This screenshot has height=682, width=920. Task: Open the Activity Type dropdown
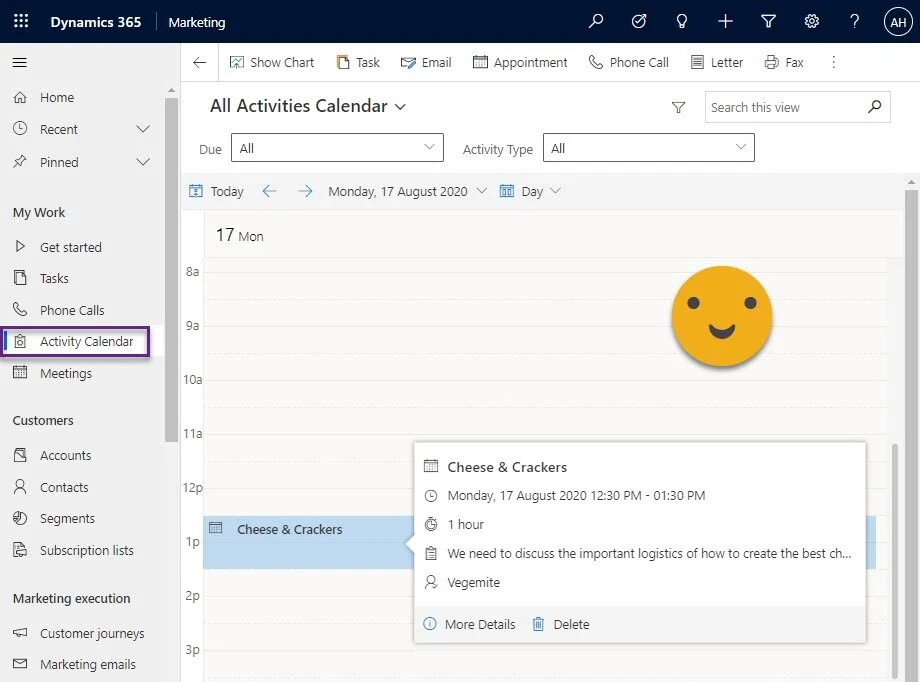[x=648, y=147]
